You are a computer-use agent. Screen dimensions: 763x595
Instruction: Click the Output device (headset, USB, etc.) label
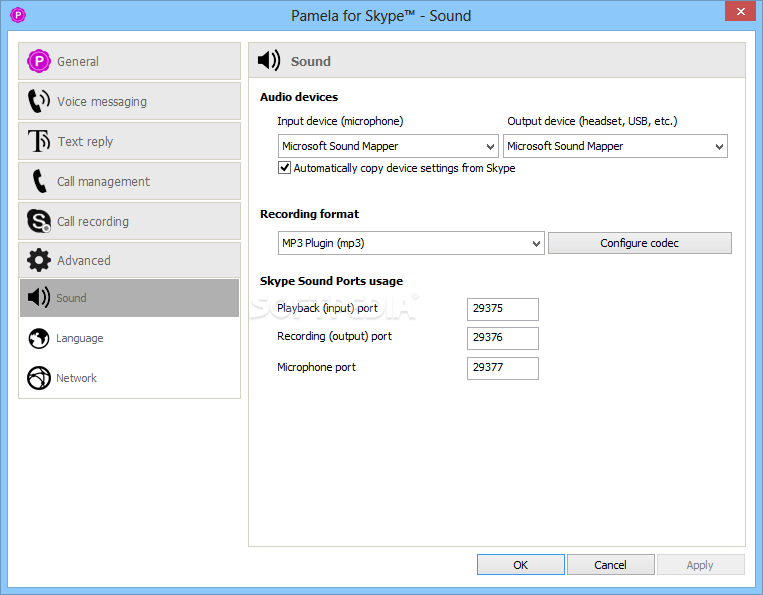[x=592, y=121]
